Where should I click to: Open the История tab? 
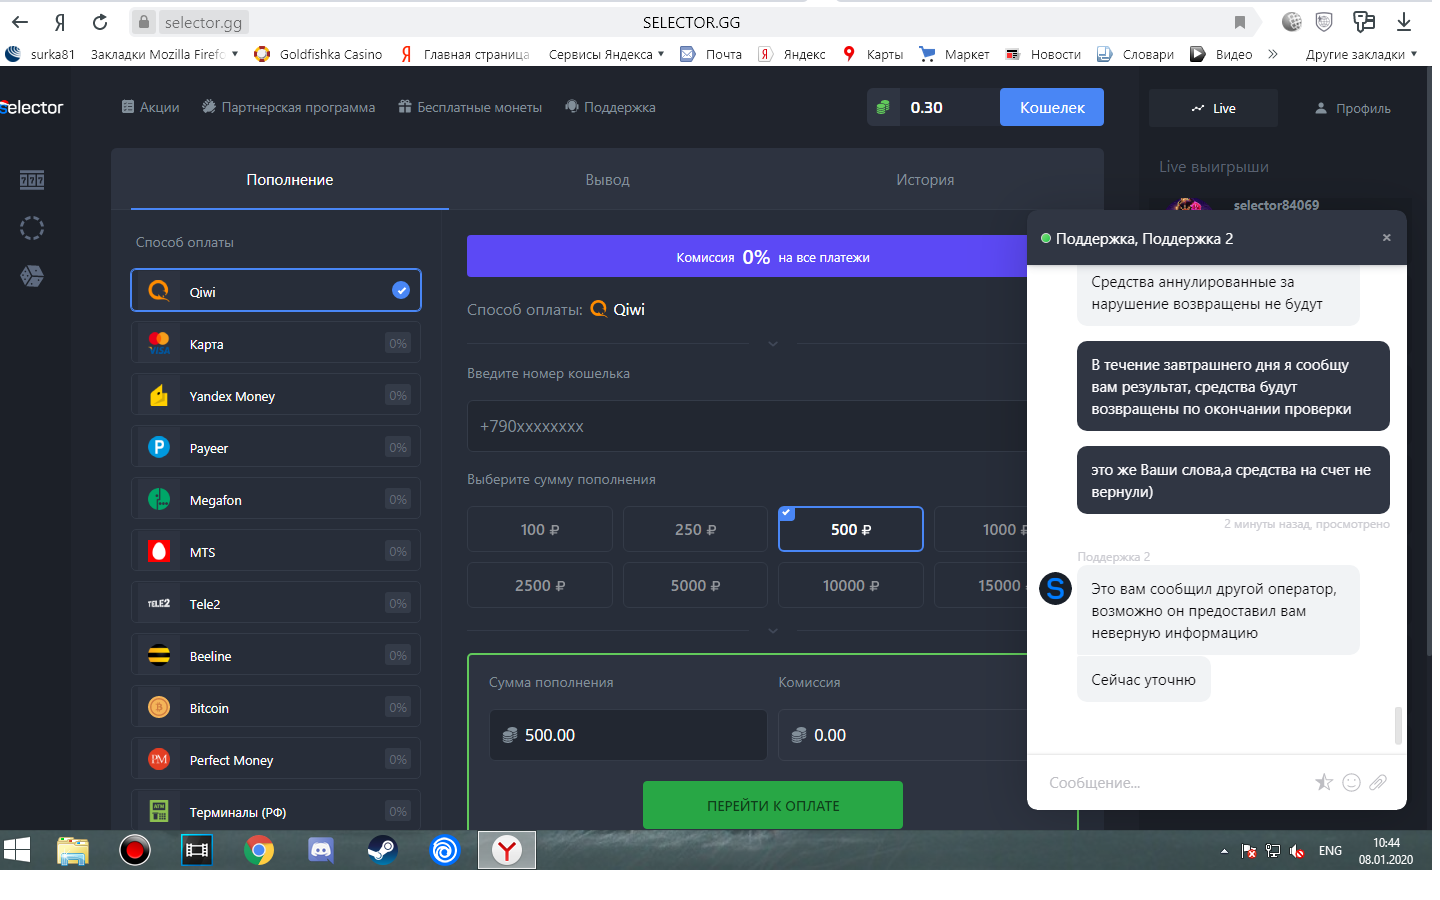(925, 180)
